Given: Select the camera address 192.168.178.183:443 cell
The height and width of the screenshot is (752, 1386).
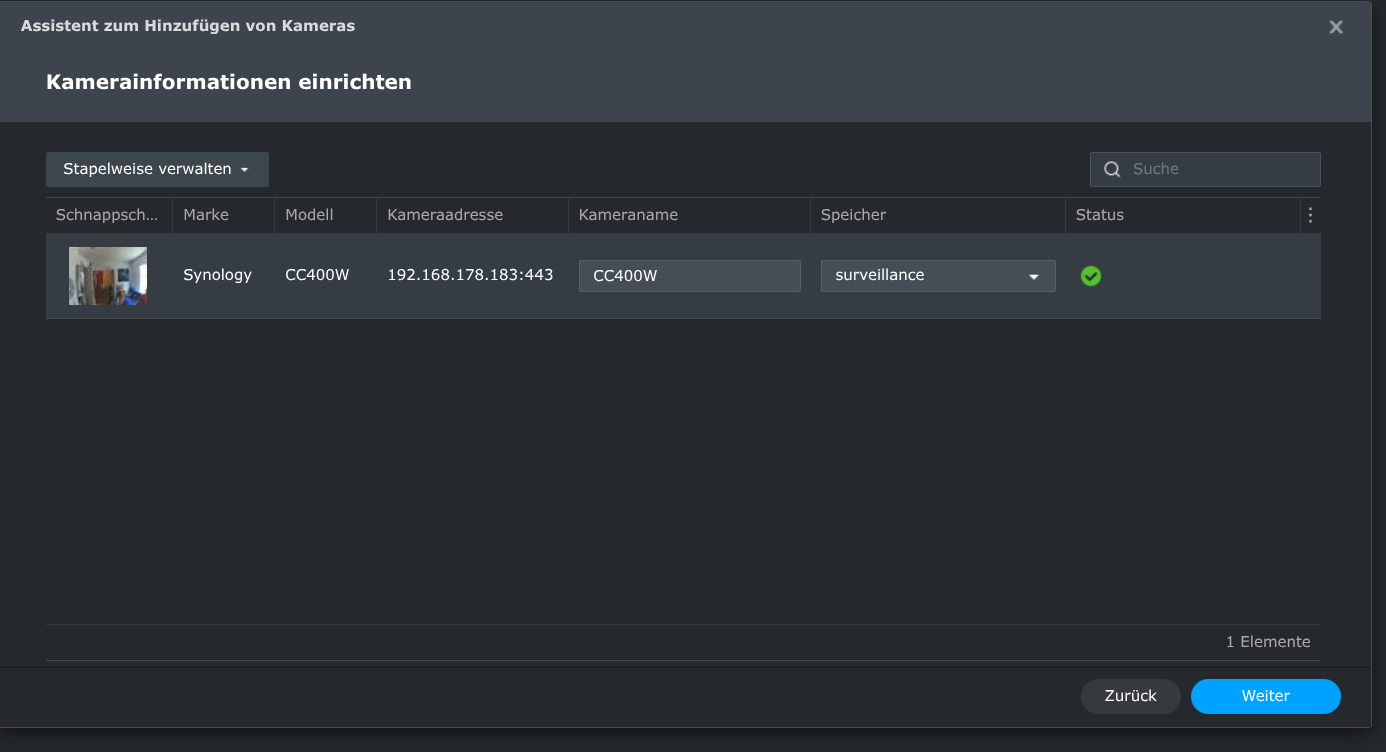Looking at the screenshot, I should 470,275.
